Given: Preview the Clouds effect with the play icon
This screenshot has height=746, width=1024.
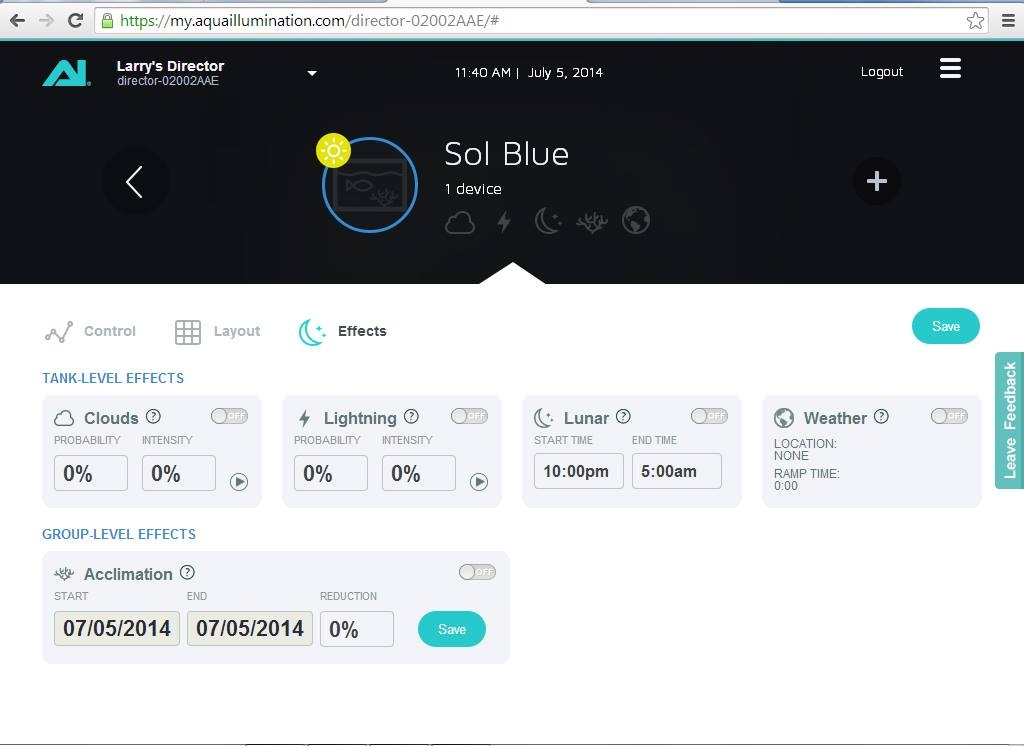Looking at the screenshot, I should [x=239, y=482].
